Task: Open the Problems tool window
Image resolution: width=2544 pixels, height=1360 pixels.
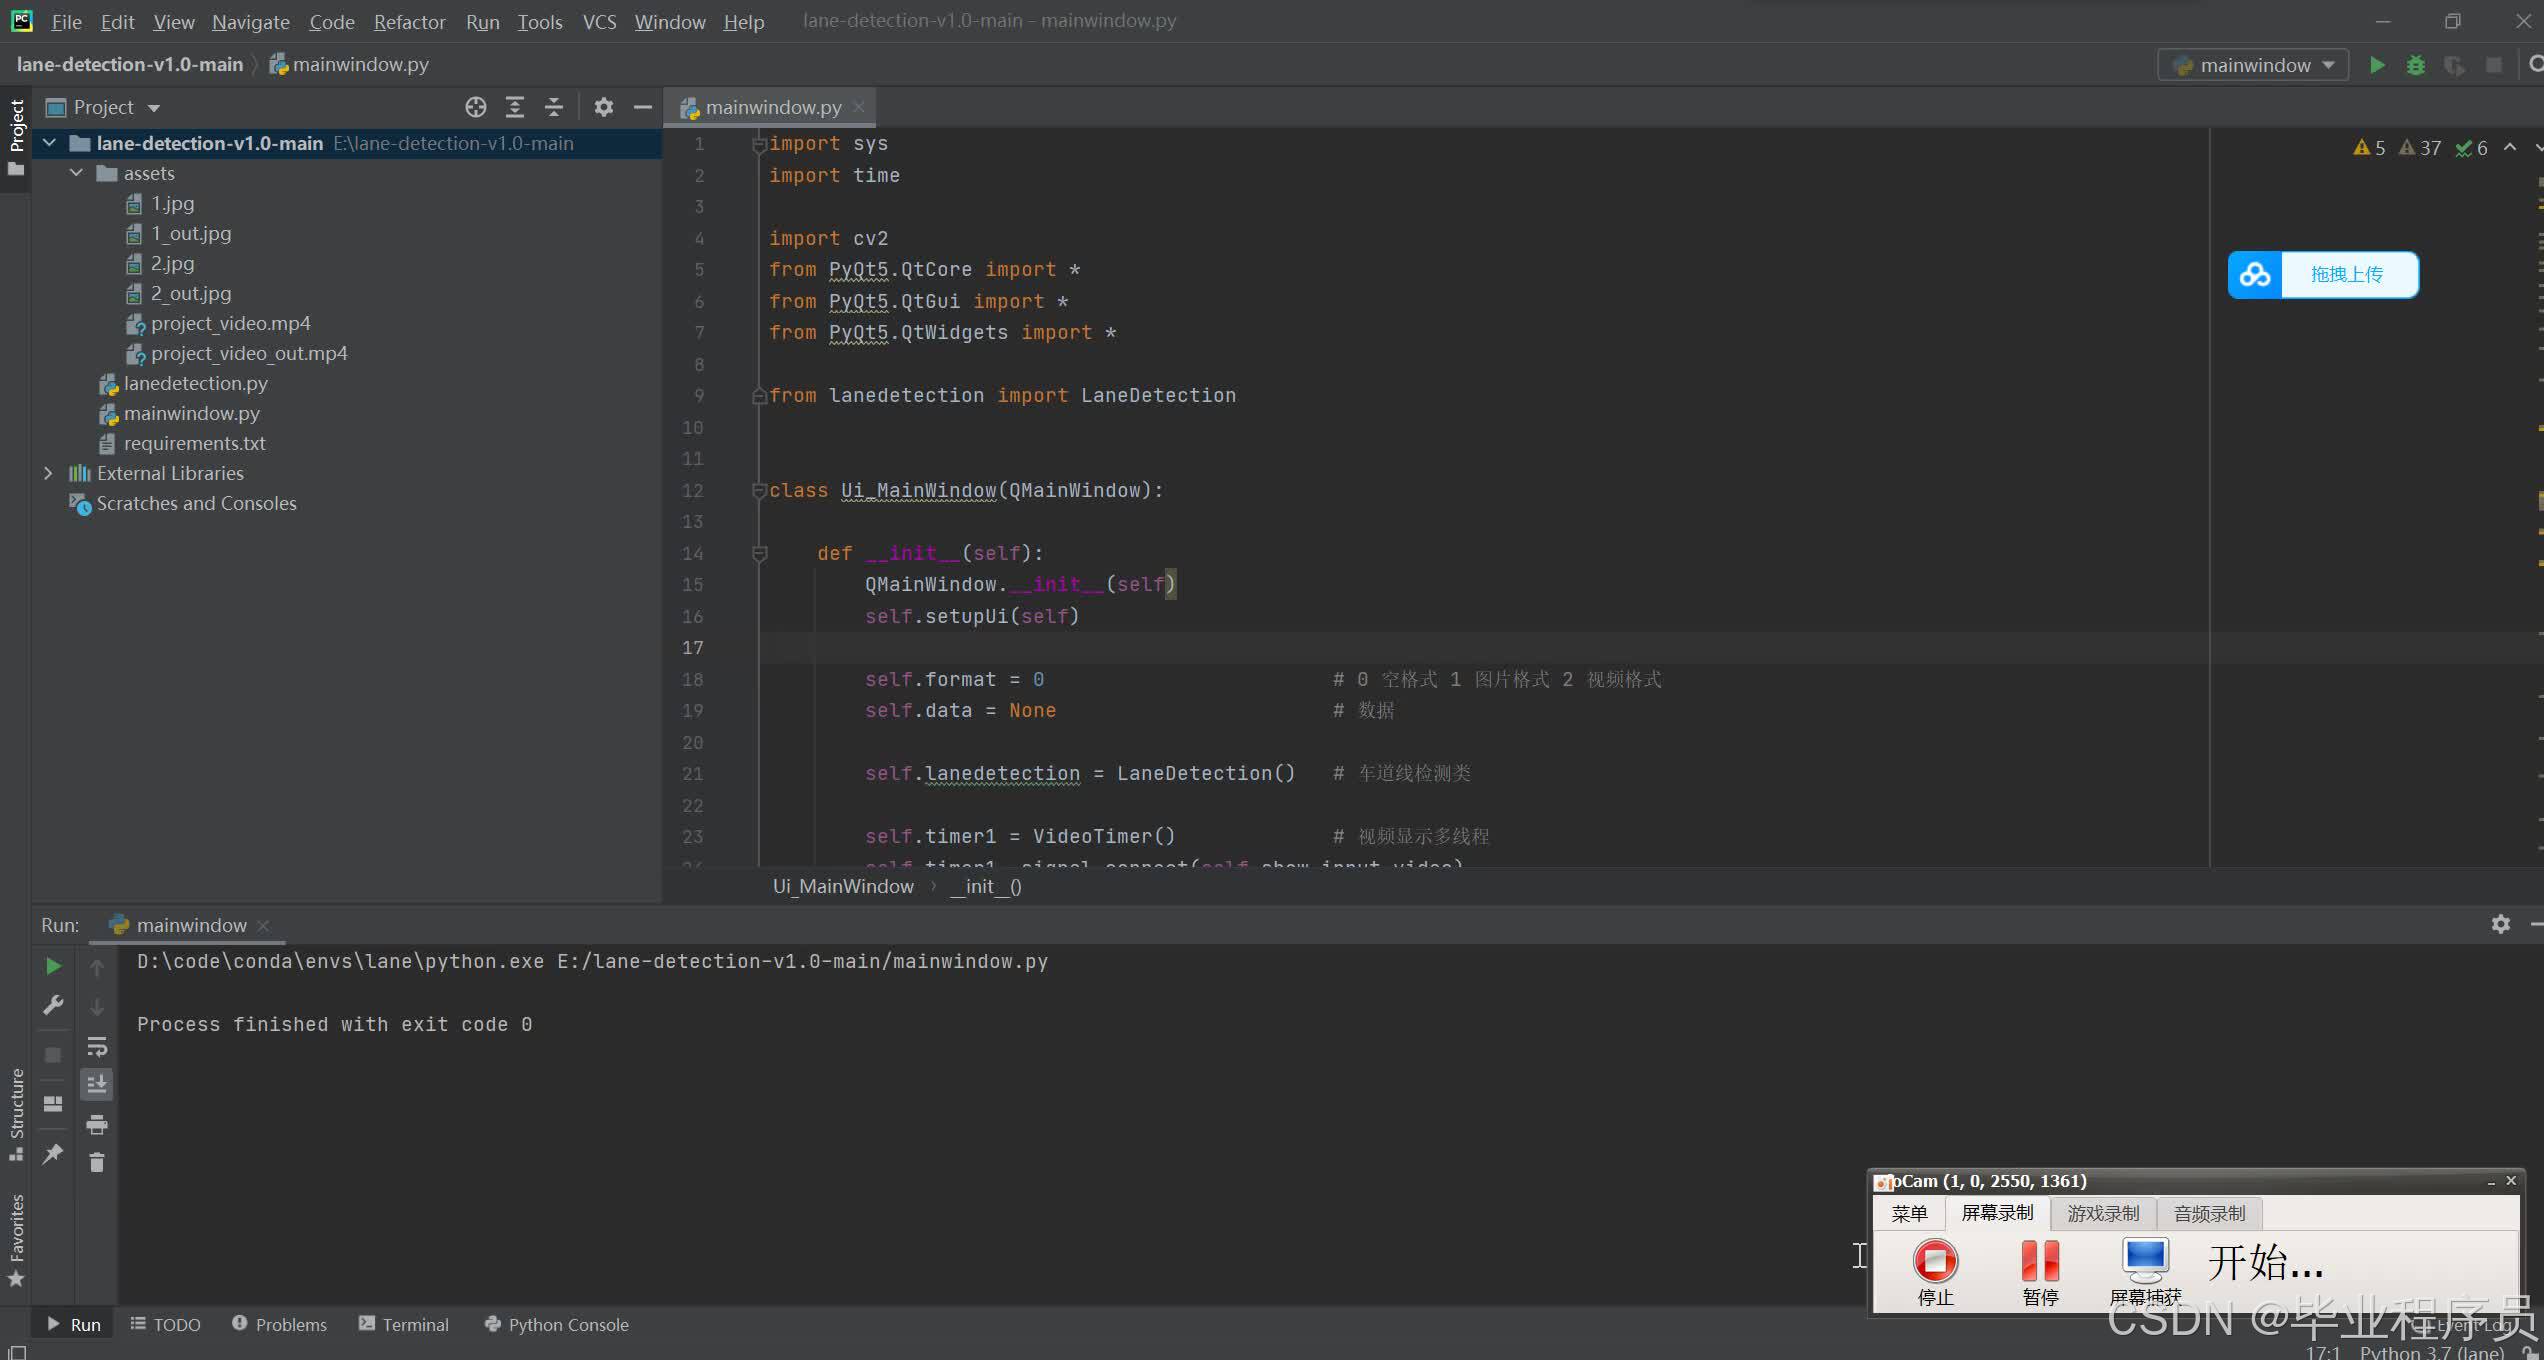Action: pyautogui.click(x=279, y=1324)
